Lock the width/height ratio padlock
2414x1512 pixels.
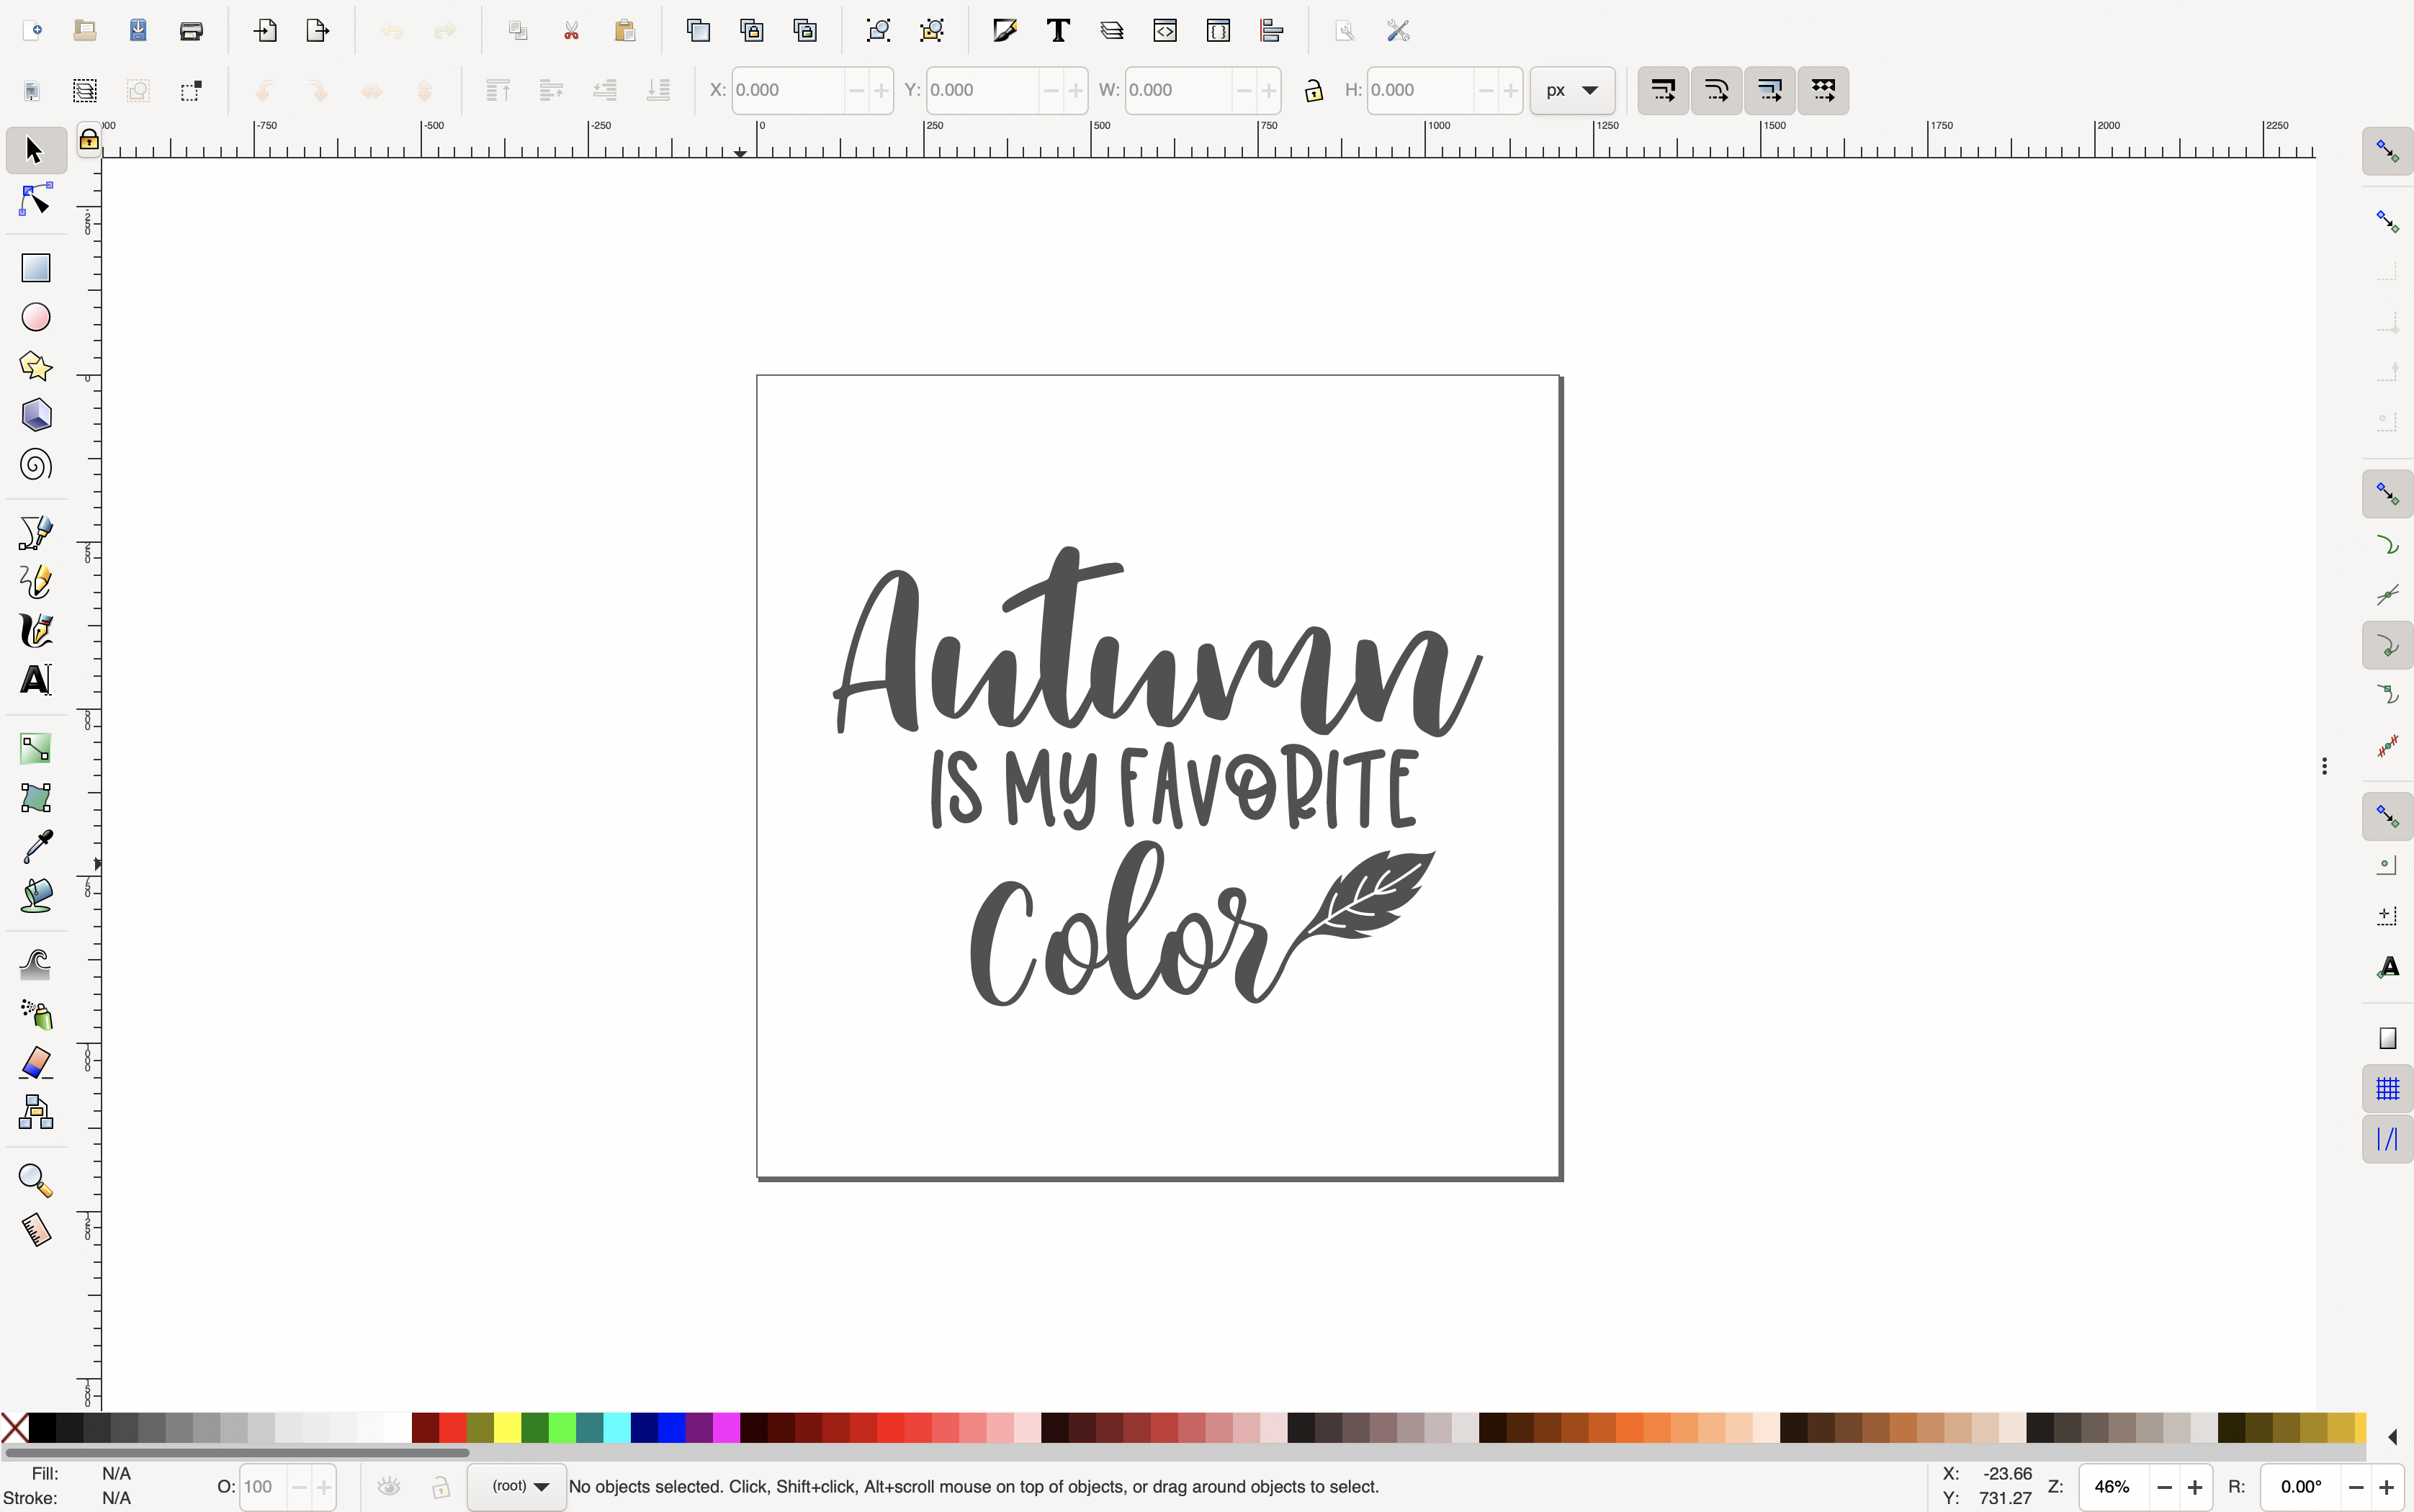click(1313, 90)
